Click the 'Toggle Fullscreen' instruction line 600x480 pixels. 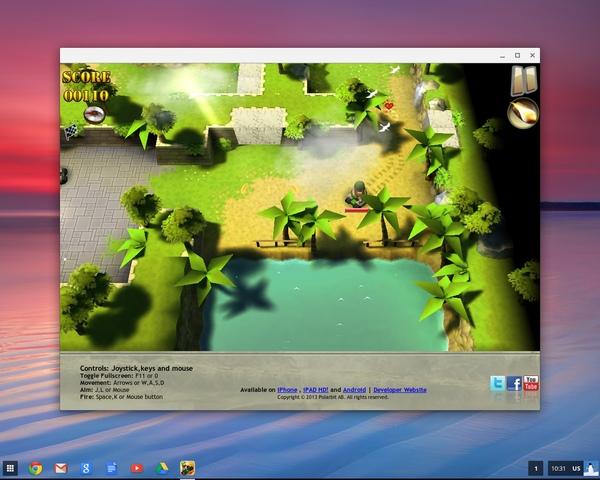coord(119,376)
